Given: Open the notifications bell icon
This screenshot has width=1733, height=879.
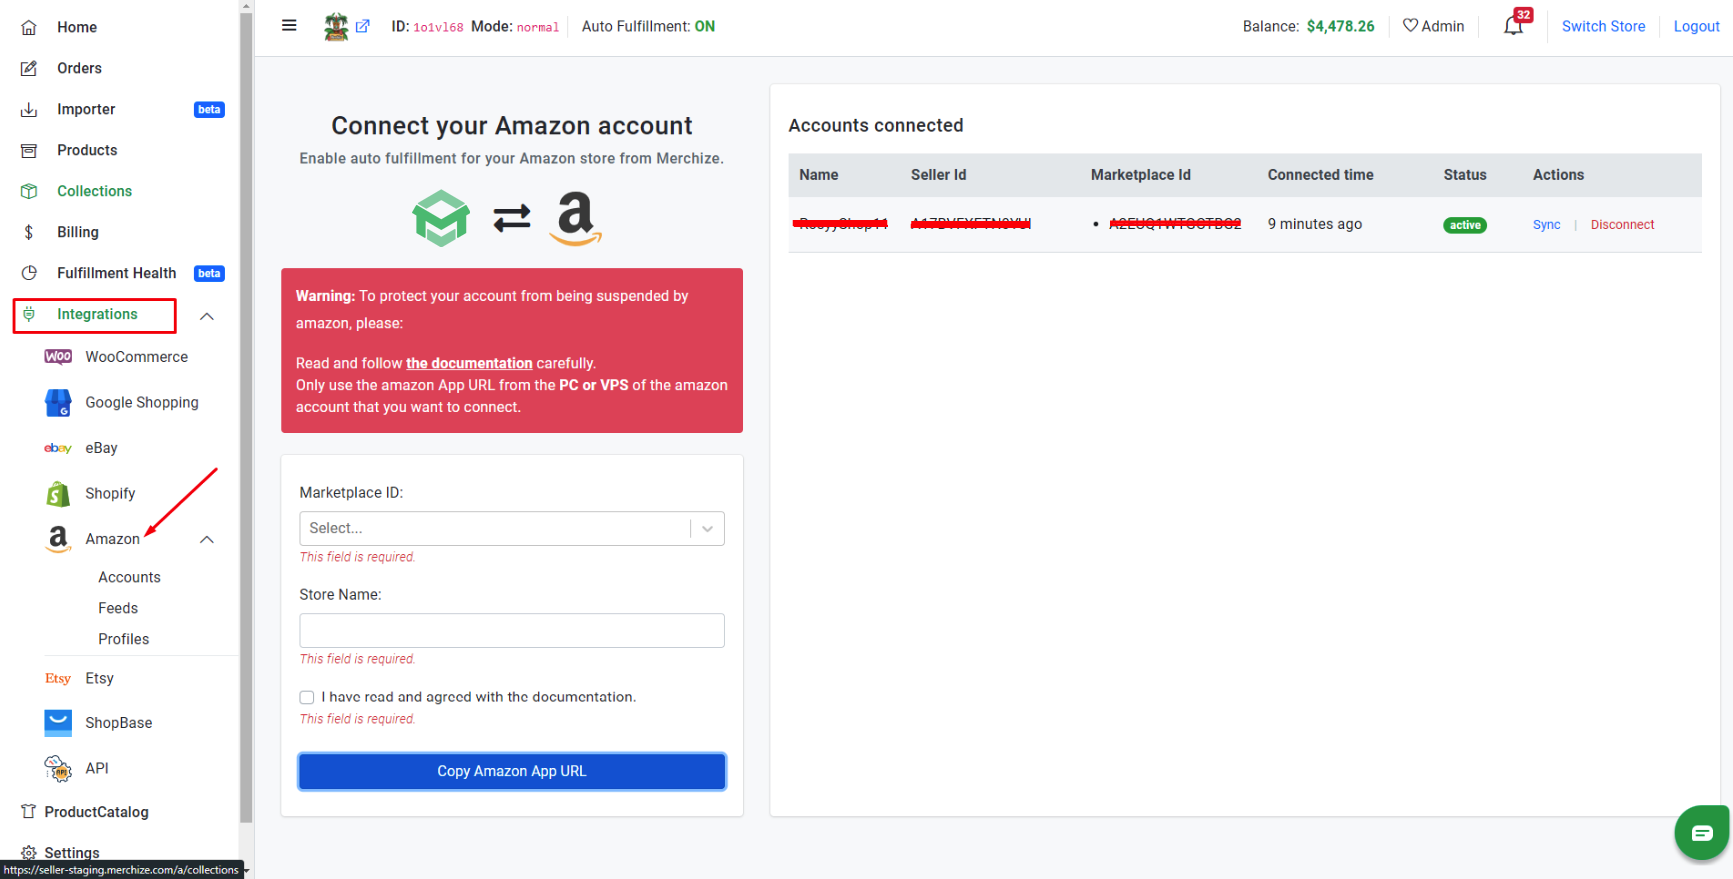Looking at the screenshot, I should [x=1513, y=26].
